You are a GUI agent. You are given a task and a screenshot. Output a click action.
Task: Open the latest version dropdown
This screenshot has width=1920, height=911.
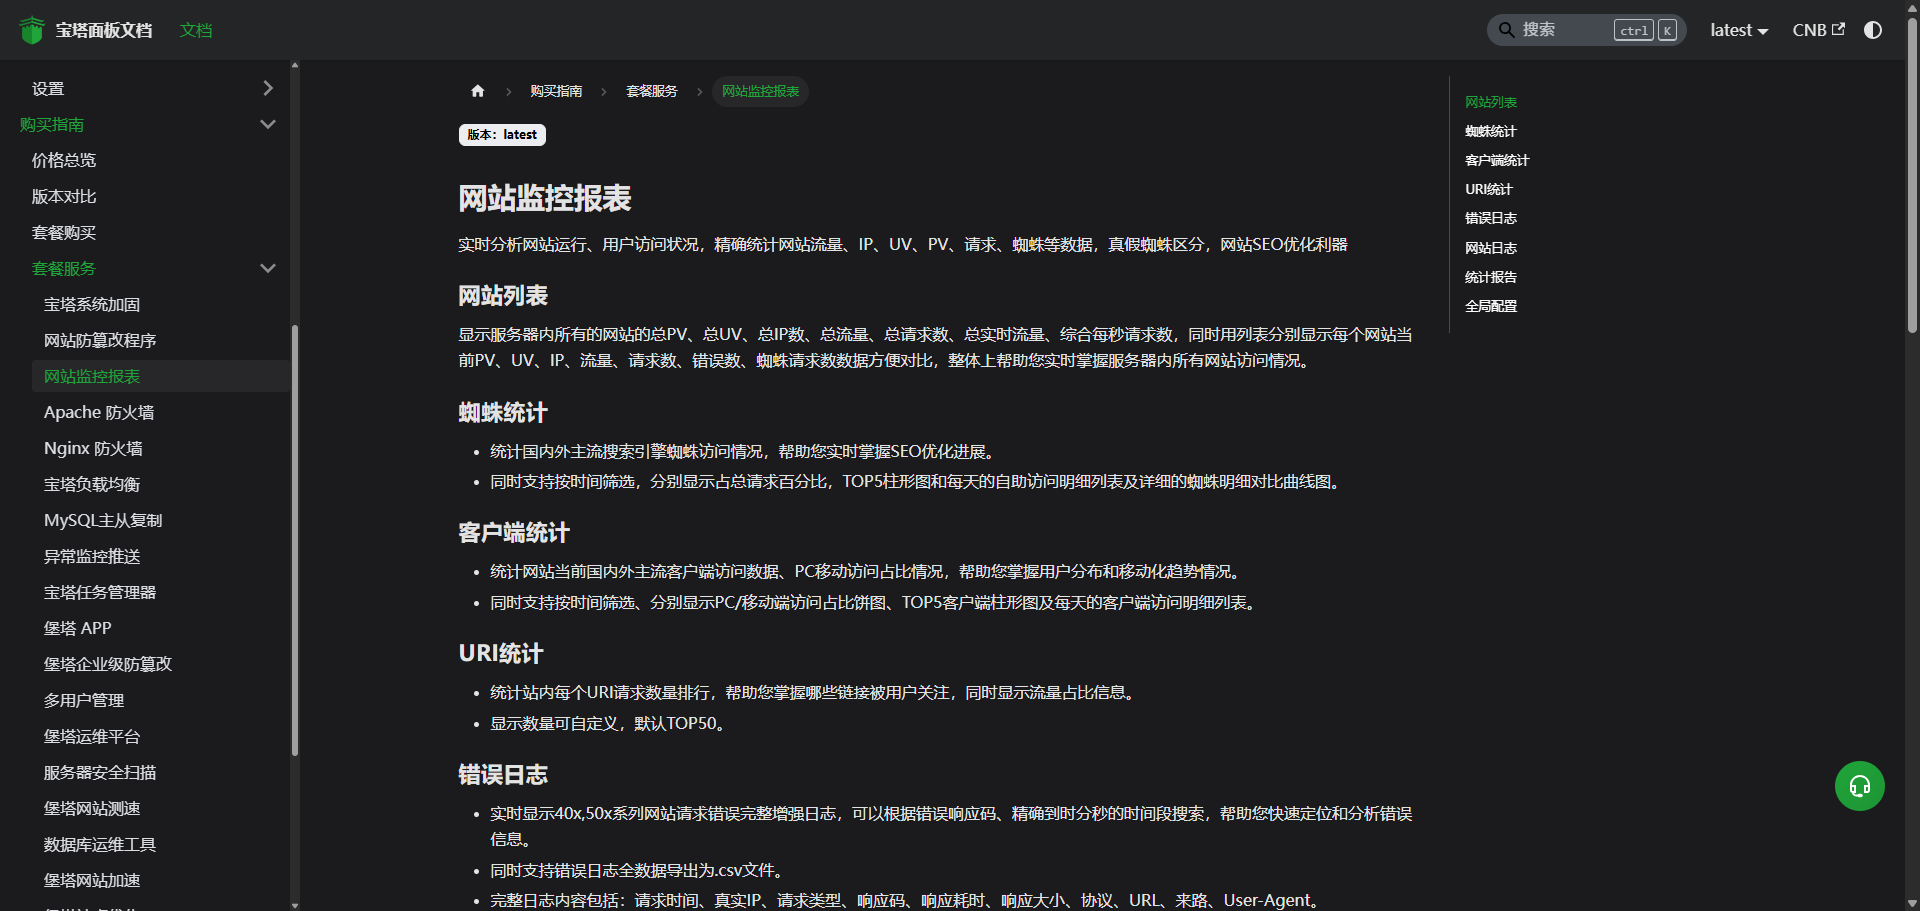[x=1738, y=30]
